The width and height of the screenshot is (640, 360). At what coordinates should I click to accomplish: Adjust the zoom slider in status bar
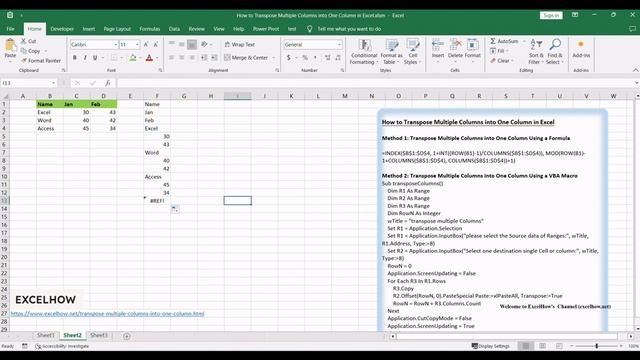click(596, 346)
